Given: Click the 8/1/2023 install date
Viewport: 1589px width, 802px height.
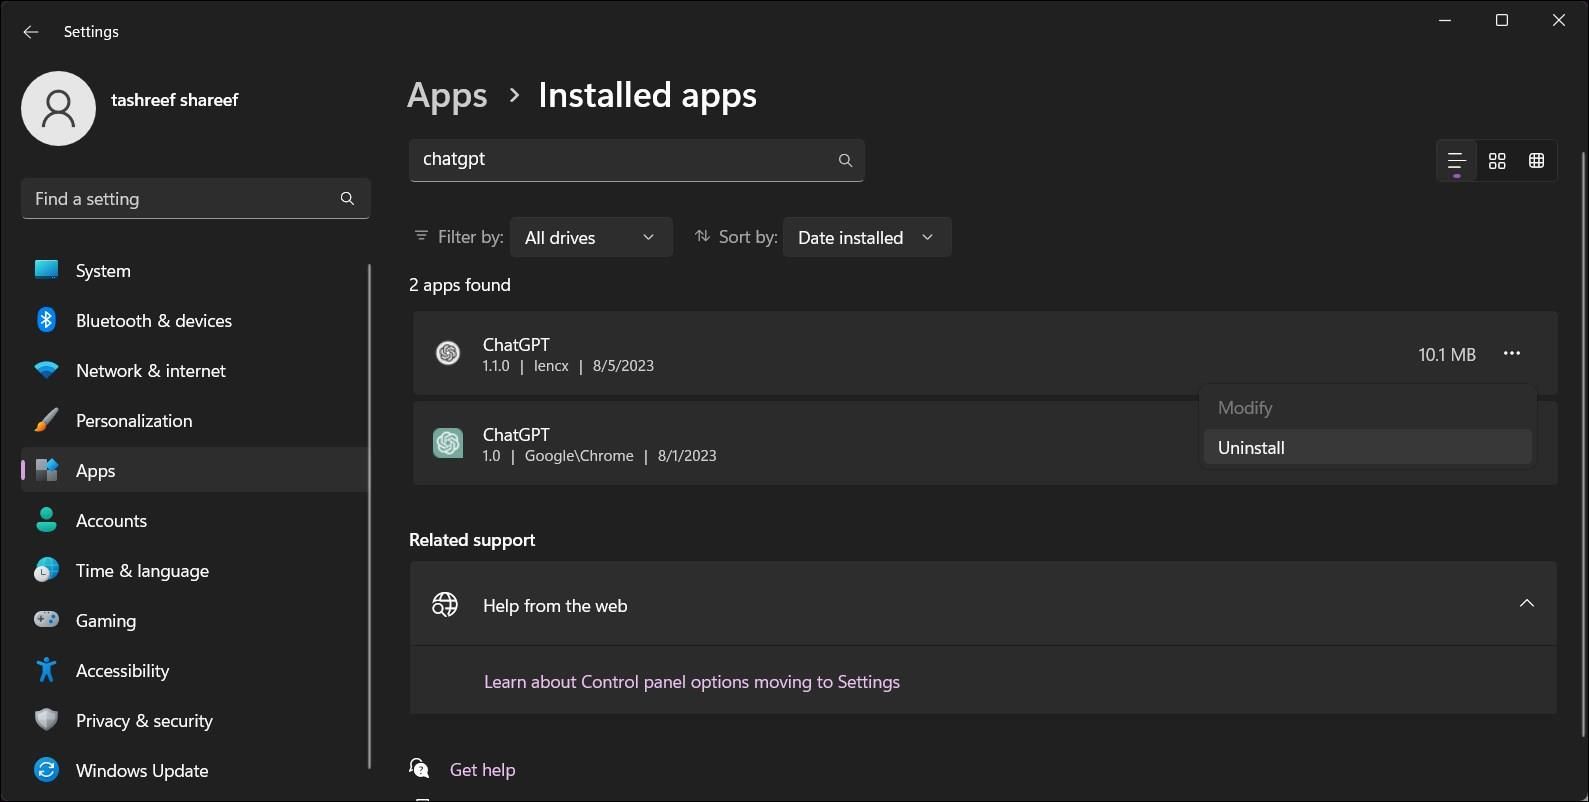Looking at the screenshot, I should pyautogui.click(x=687, y=456).
